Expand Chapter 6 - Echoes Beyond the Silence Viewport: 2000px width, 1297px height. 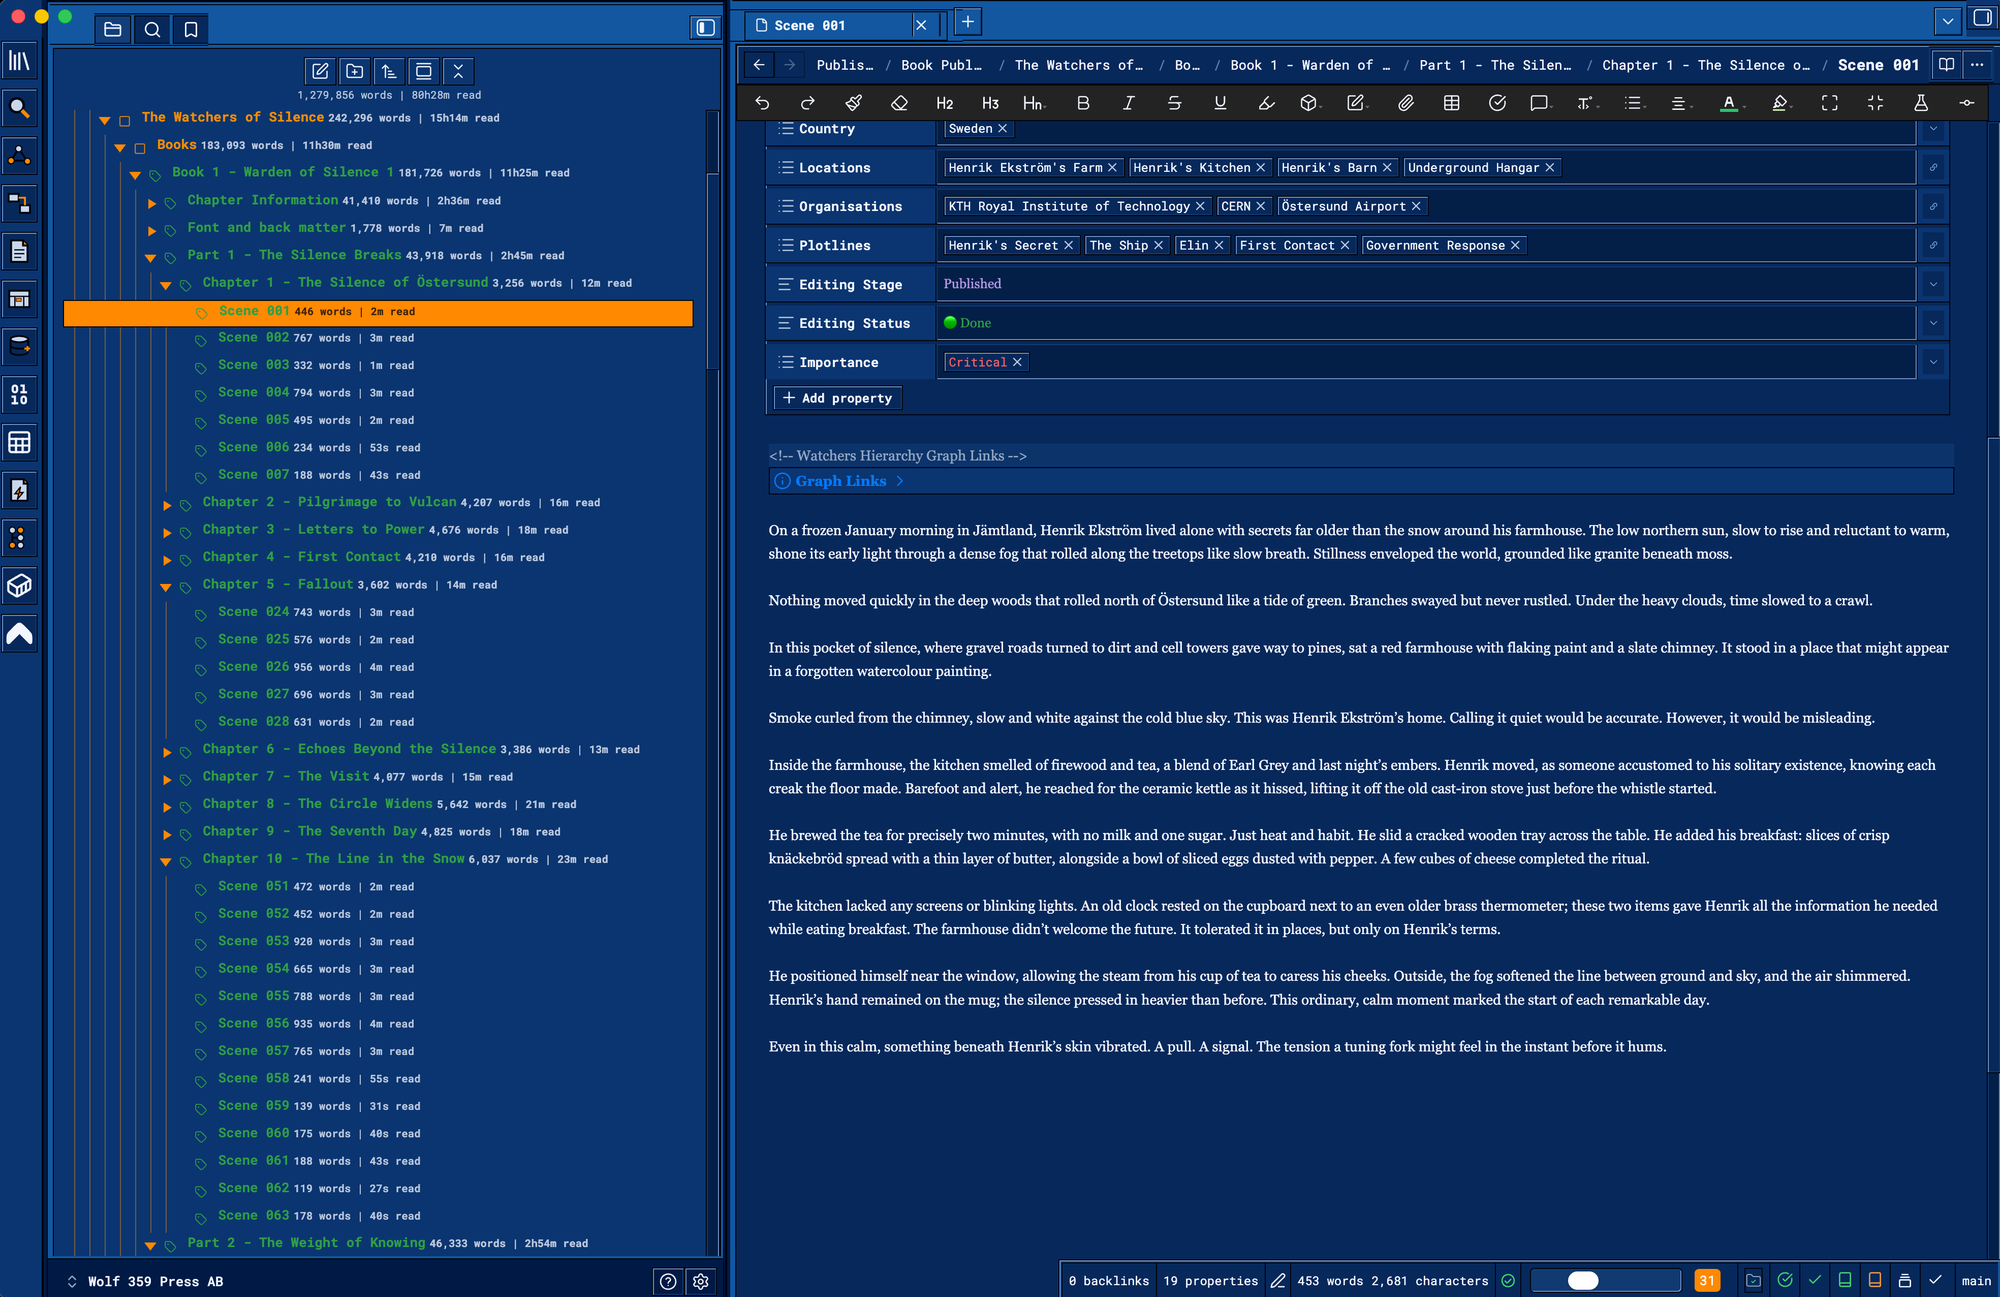click(167, 752)
